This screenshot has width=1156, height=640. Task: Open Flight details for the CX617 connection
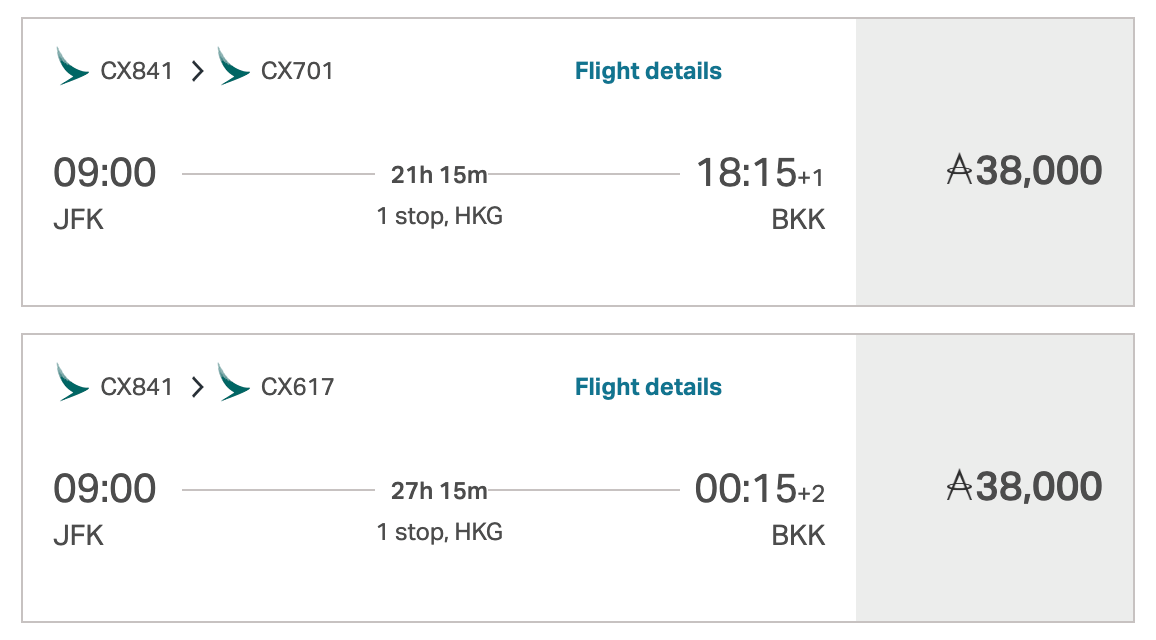pos(647,386)
